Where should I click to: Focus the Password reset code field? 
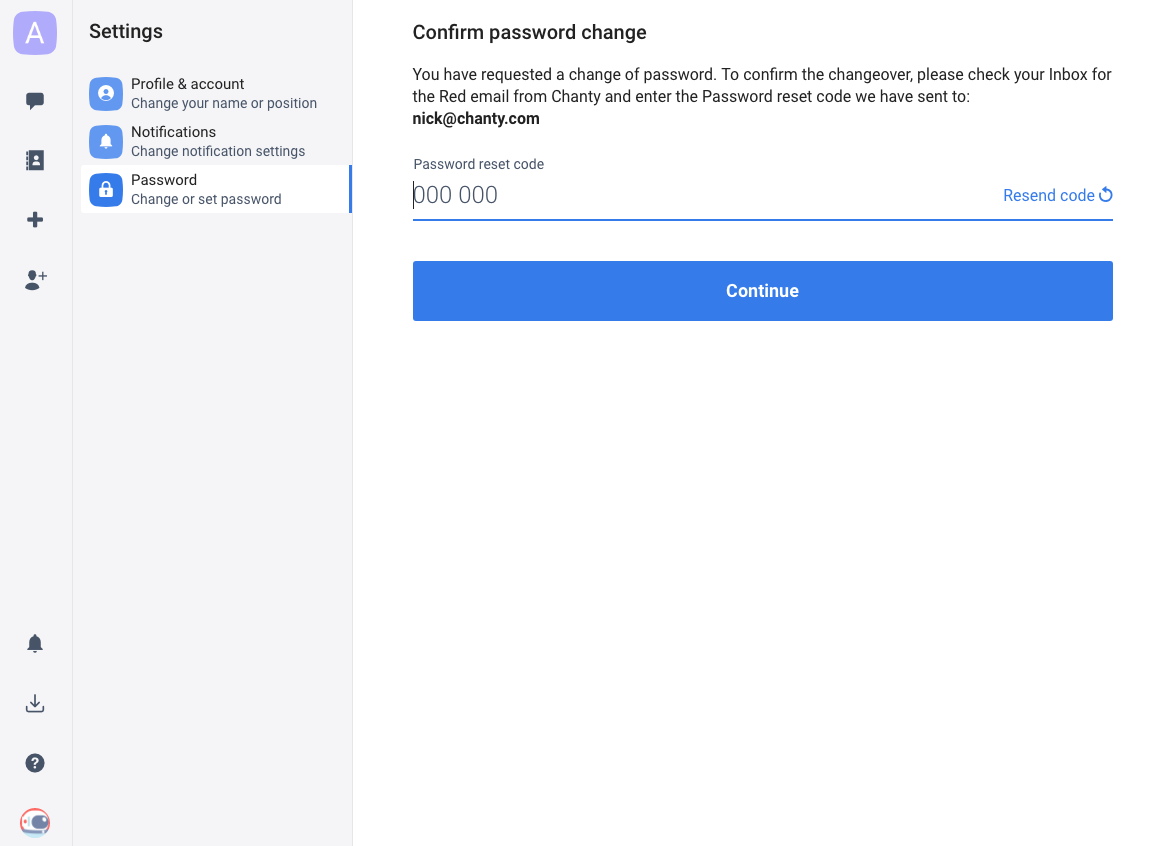pyautogui.click(x=704, y=195)
